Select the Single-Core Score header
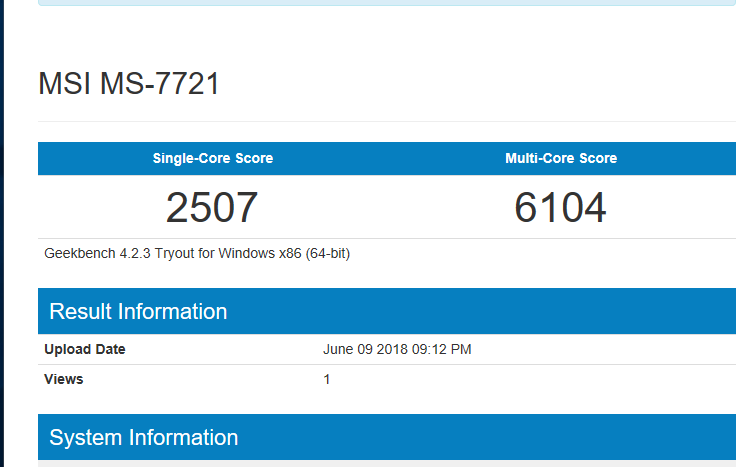 (x=213, y=158)
